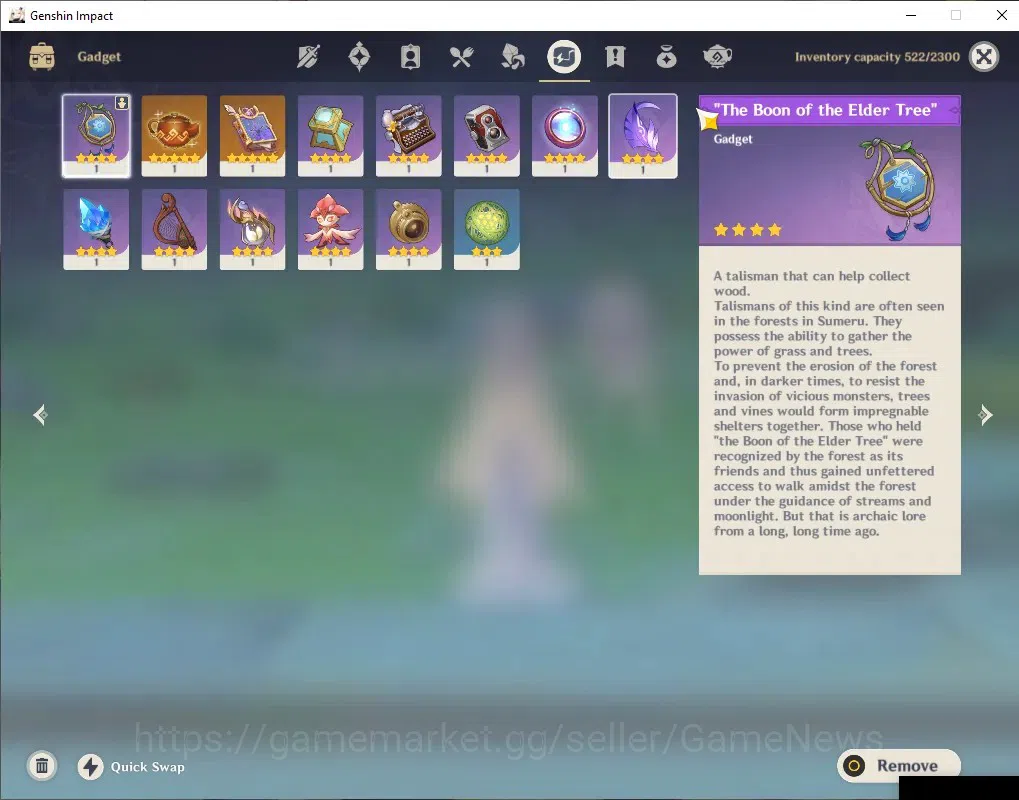1019x800 pixels.
Task: Click the item description text
Action: [829, 404]
